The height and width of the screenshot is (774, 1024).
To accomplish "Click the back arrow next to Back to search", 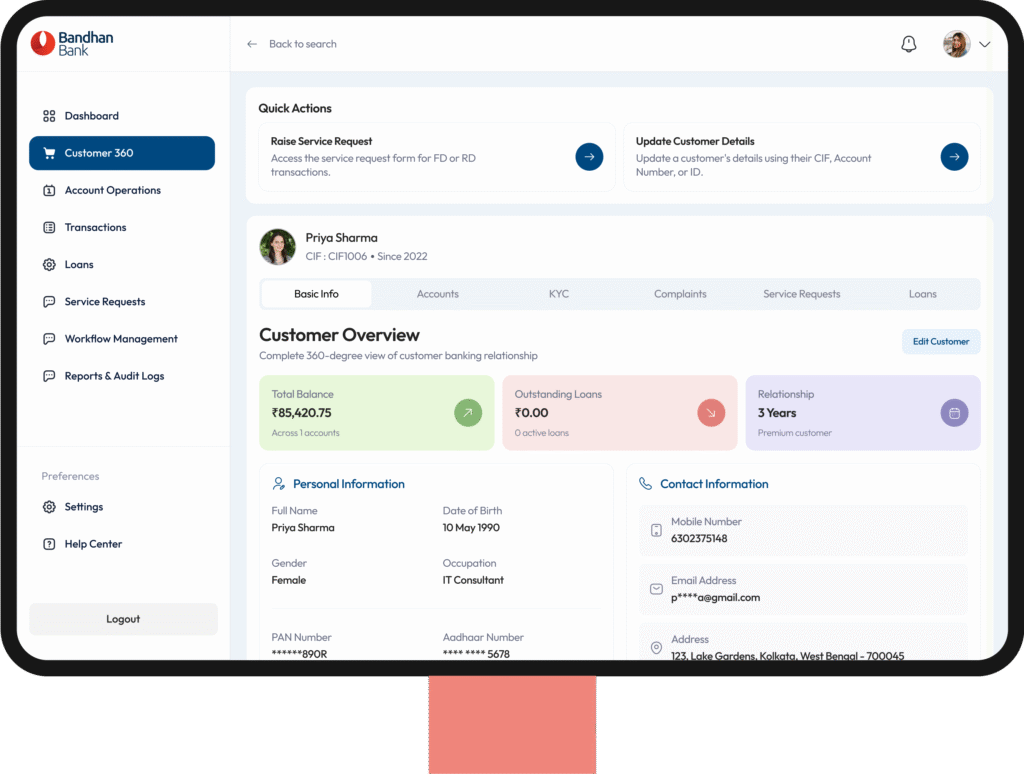I will click(x=252, y=44).
